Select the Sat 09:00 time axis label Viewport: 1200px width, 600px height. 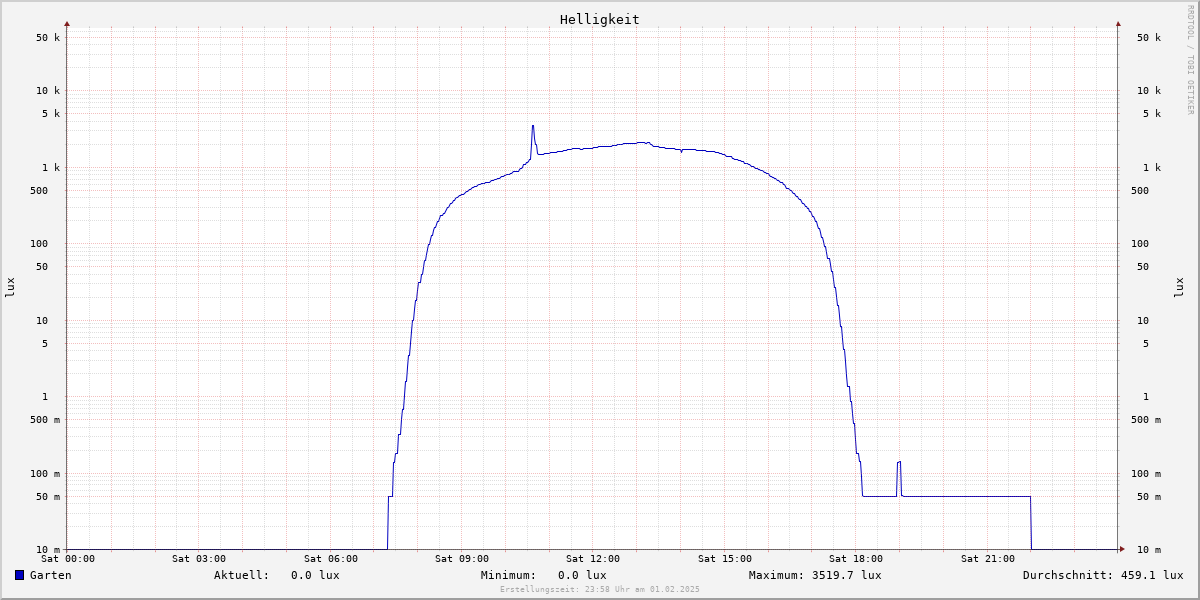tap(462, 559)
